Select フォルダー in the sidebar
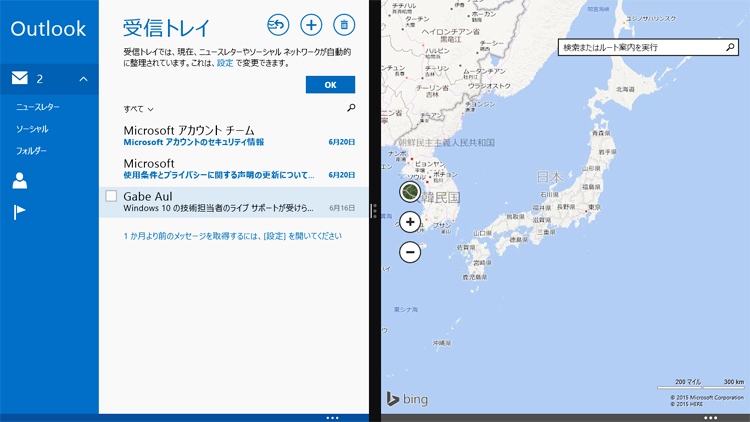The height and width of the screenshot is (422, 750). 31,151
